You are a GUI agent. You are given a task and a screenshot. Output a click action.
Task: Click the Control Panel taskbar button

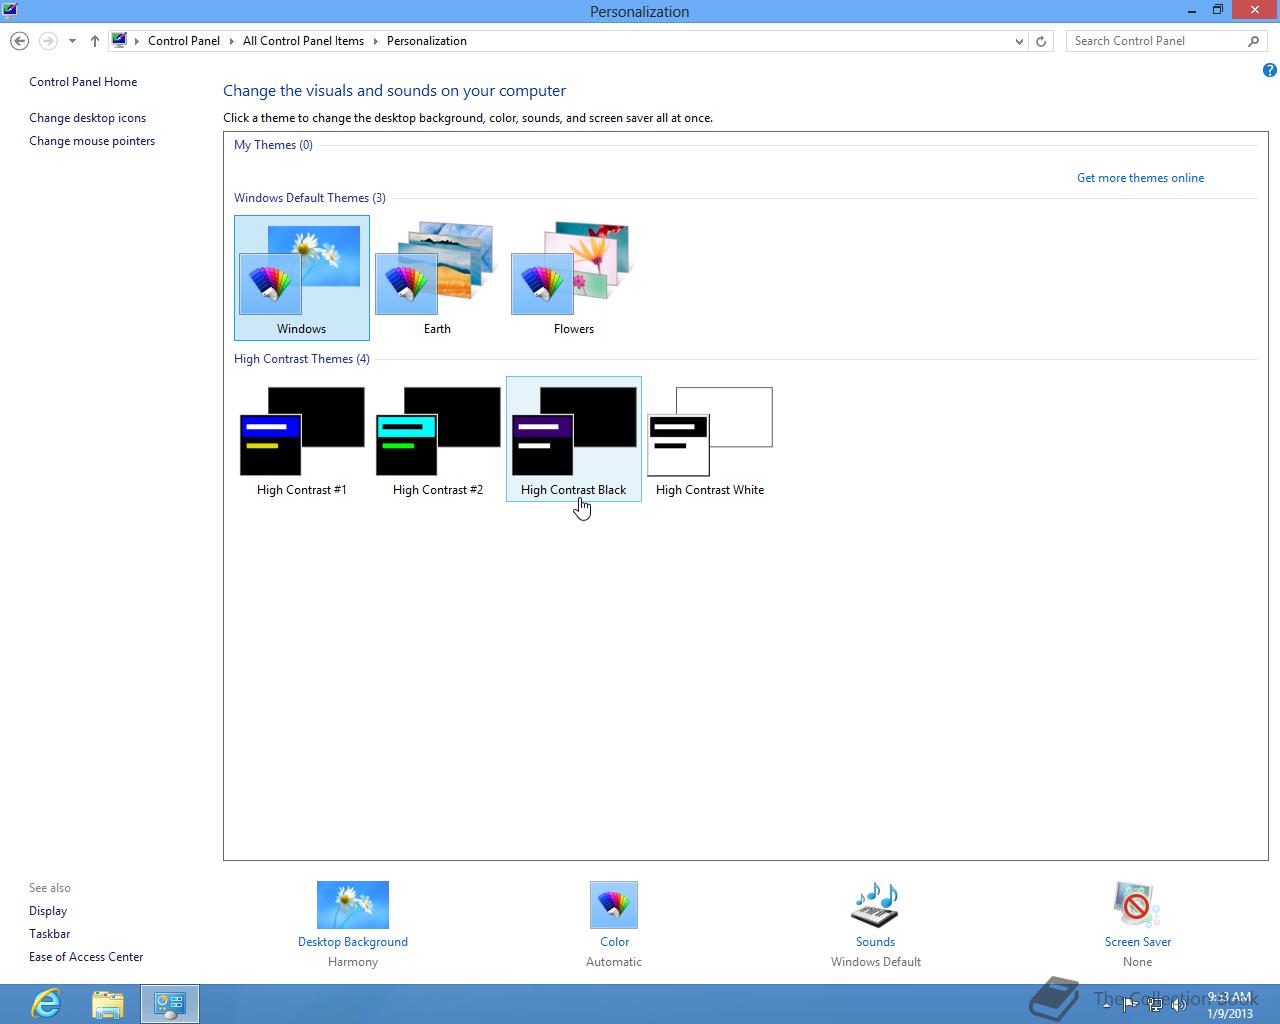(170, 1004)
